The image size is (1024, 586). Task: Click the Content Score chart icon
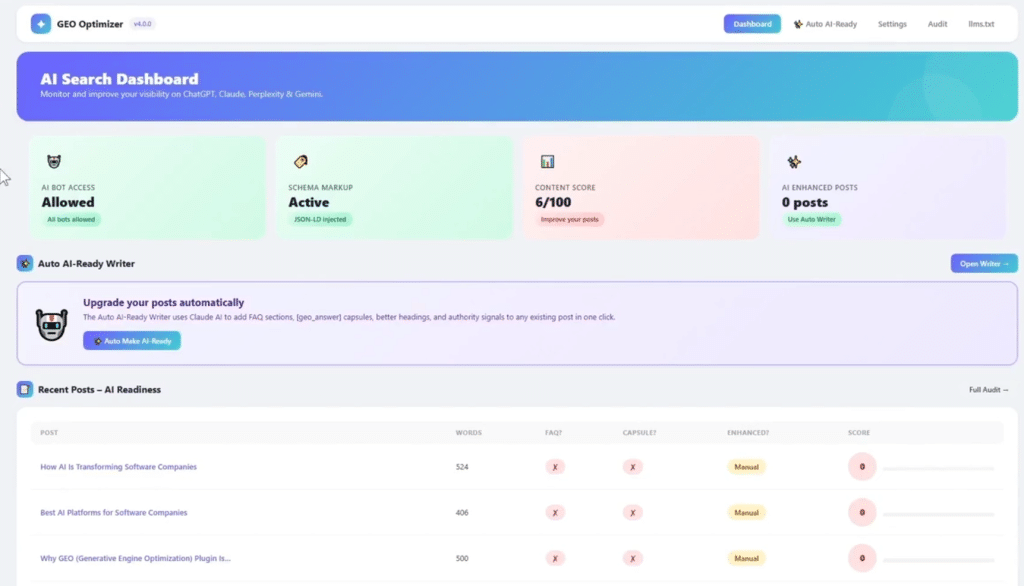click(547, 162)
